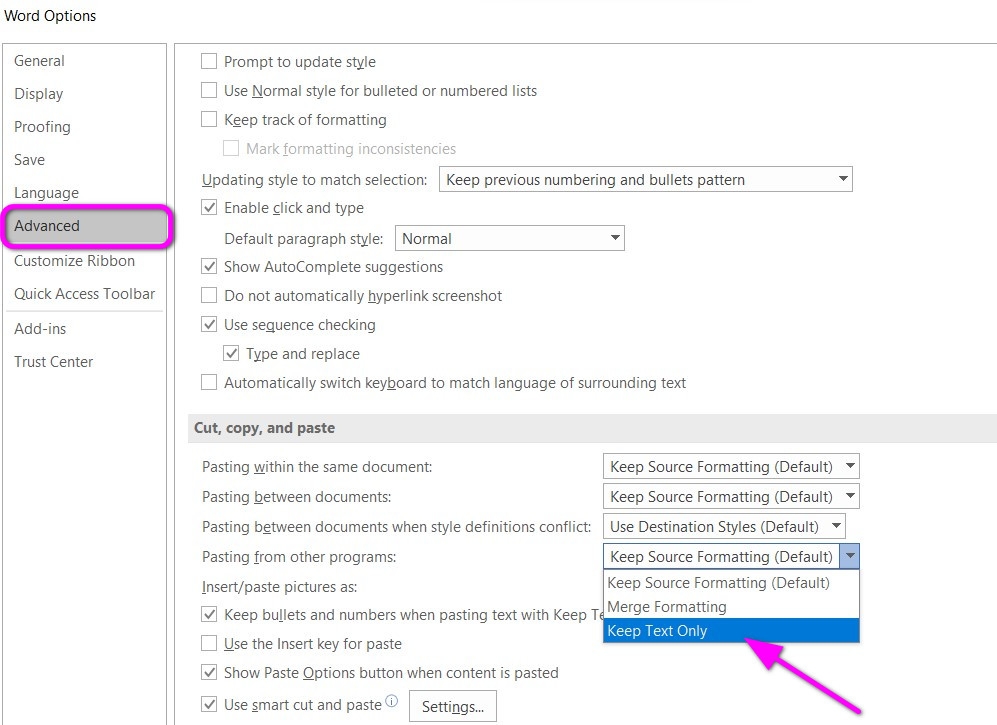Open style definitions conflict paste dropdown
Screen dimensions: 997x725
[725, 527]
